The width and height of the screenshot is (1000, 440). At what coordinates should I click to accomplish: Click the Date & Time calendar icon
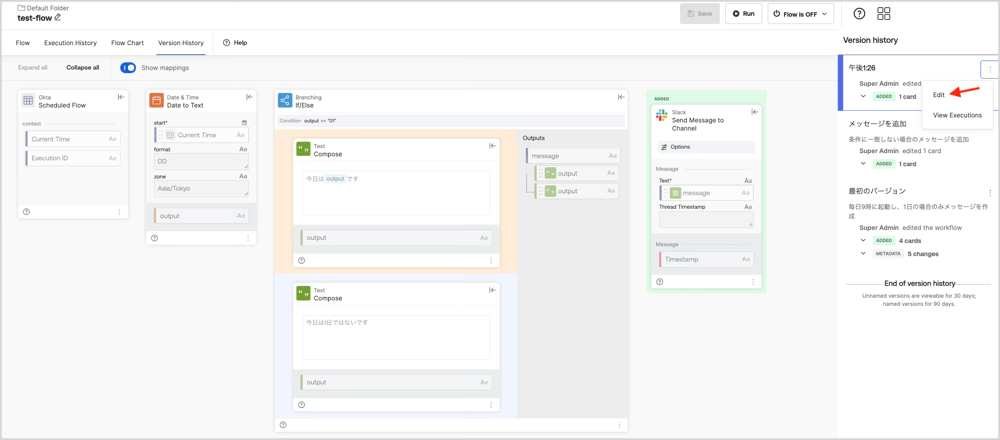(x=156, y=100)
